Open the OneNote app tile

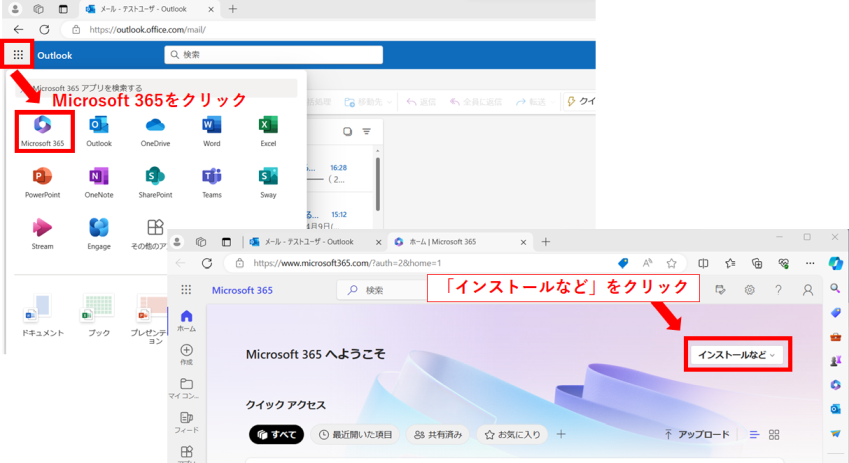click(x=98, y=182)
